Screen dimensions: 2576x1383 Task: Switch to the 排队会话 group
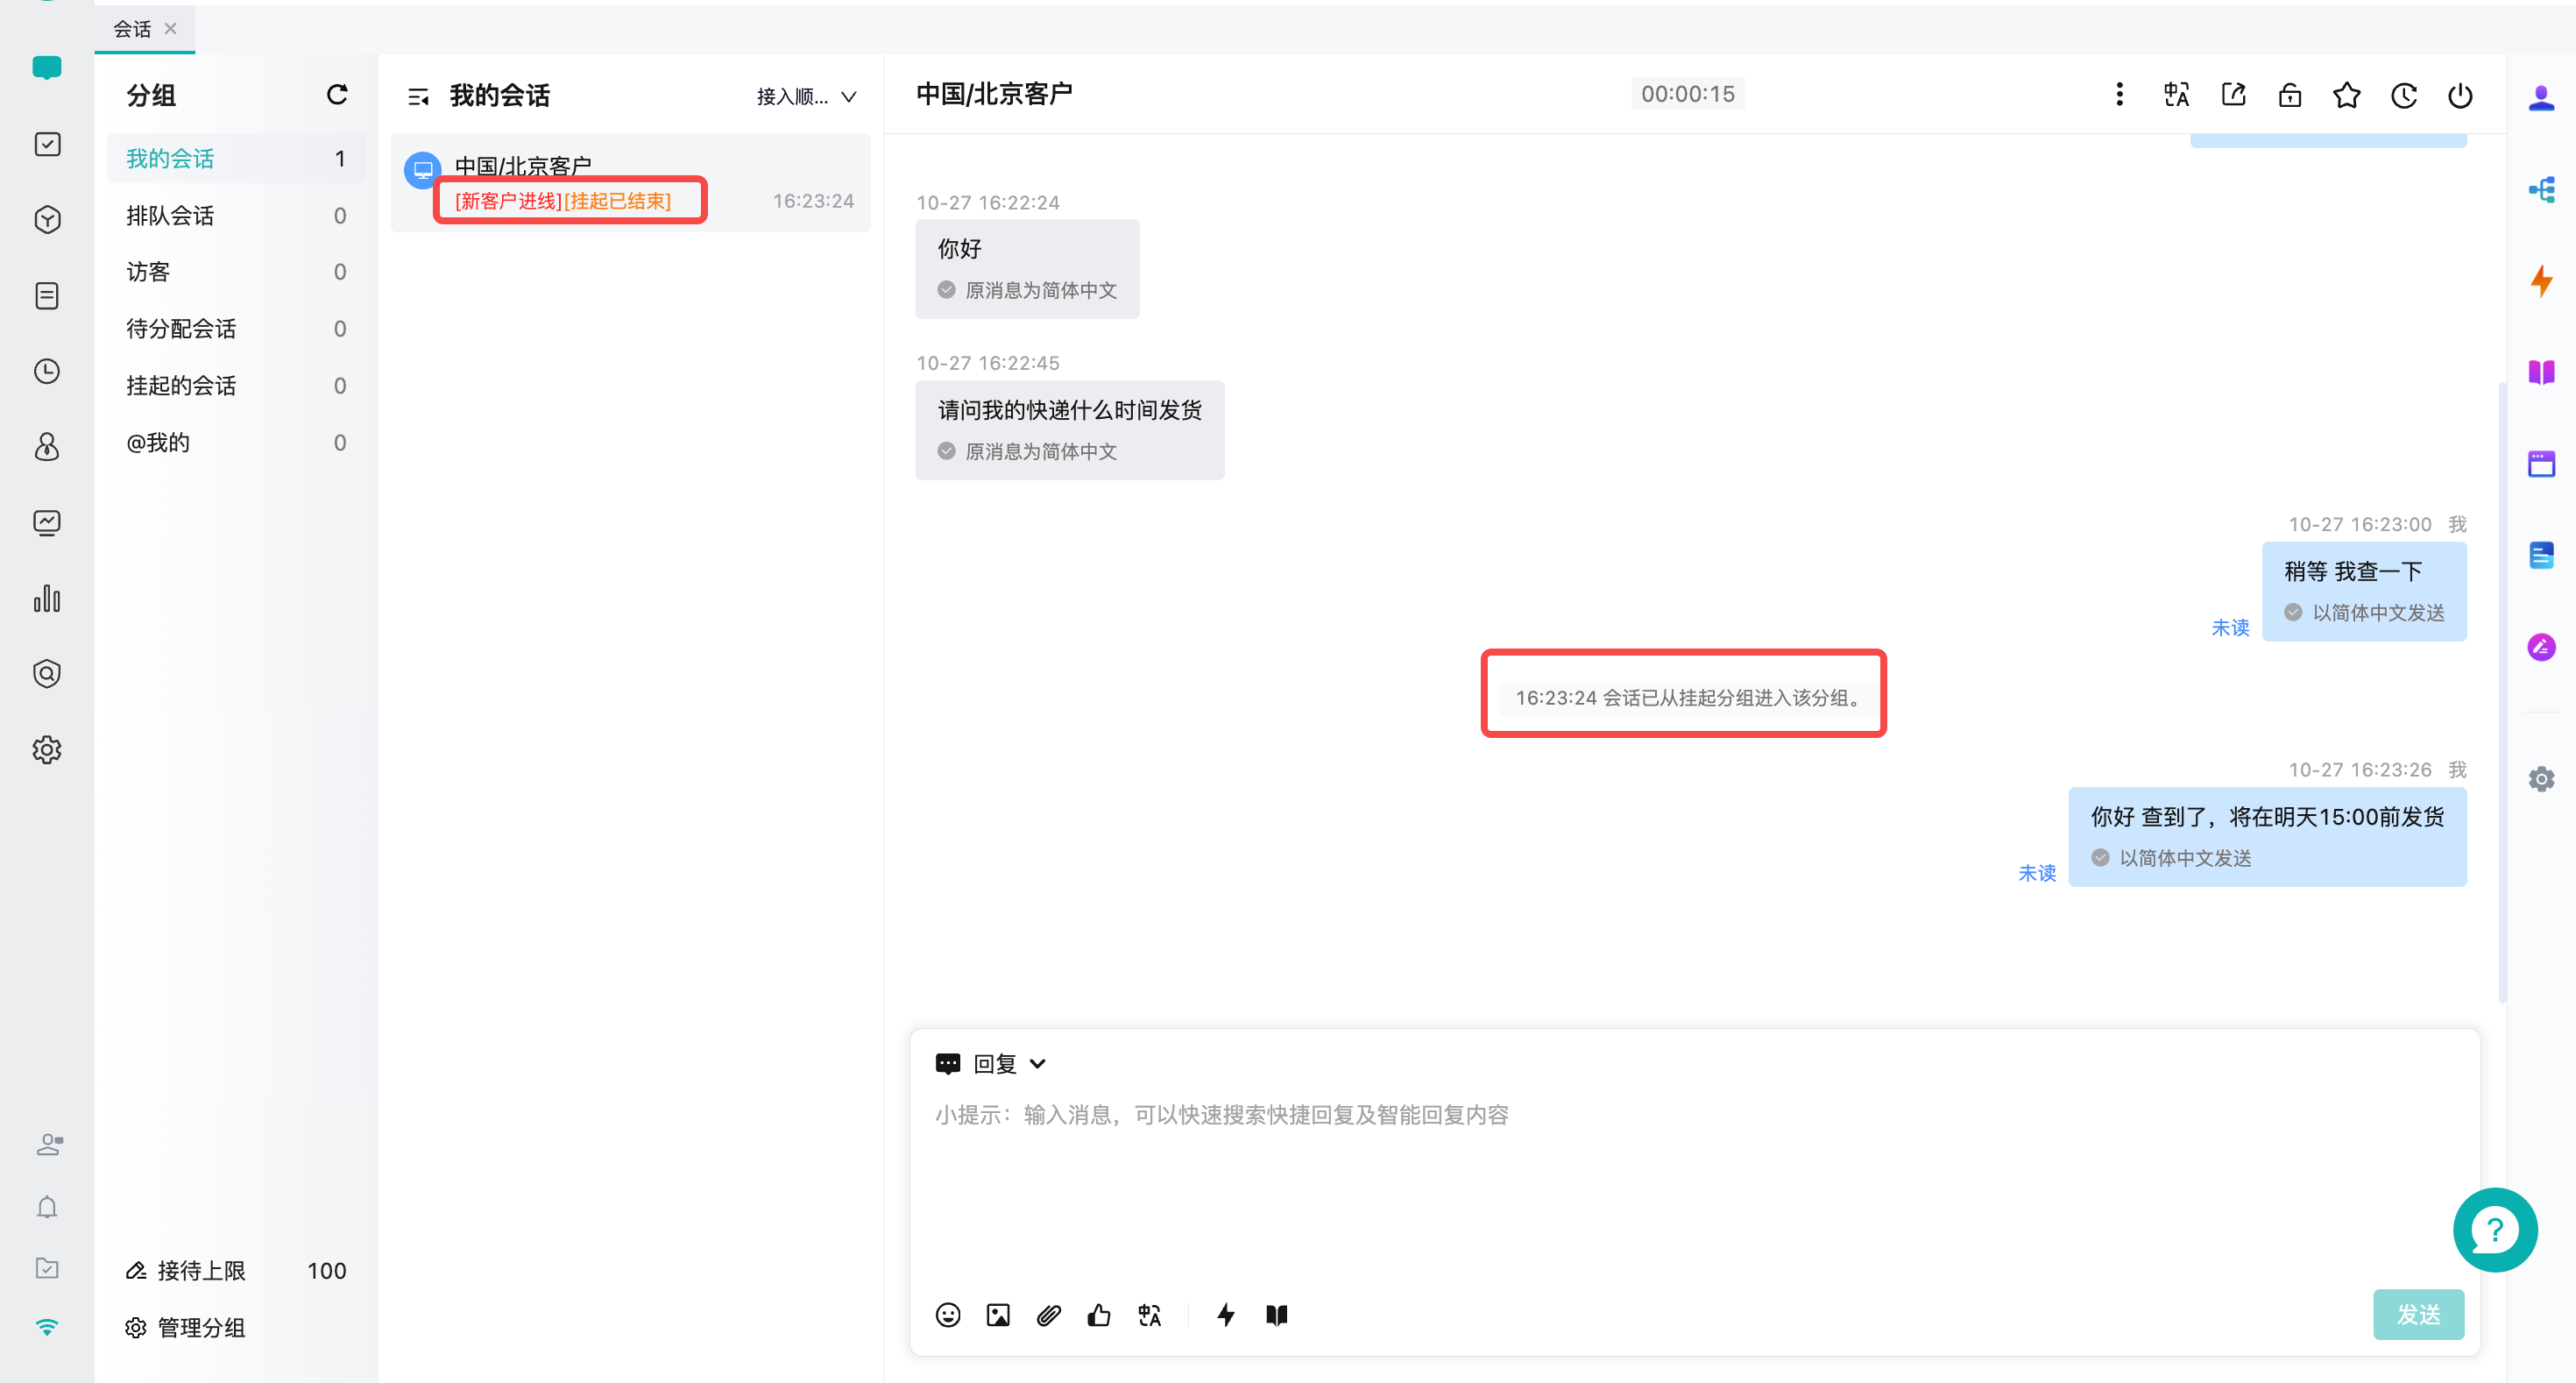coord(169,214)
